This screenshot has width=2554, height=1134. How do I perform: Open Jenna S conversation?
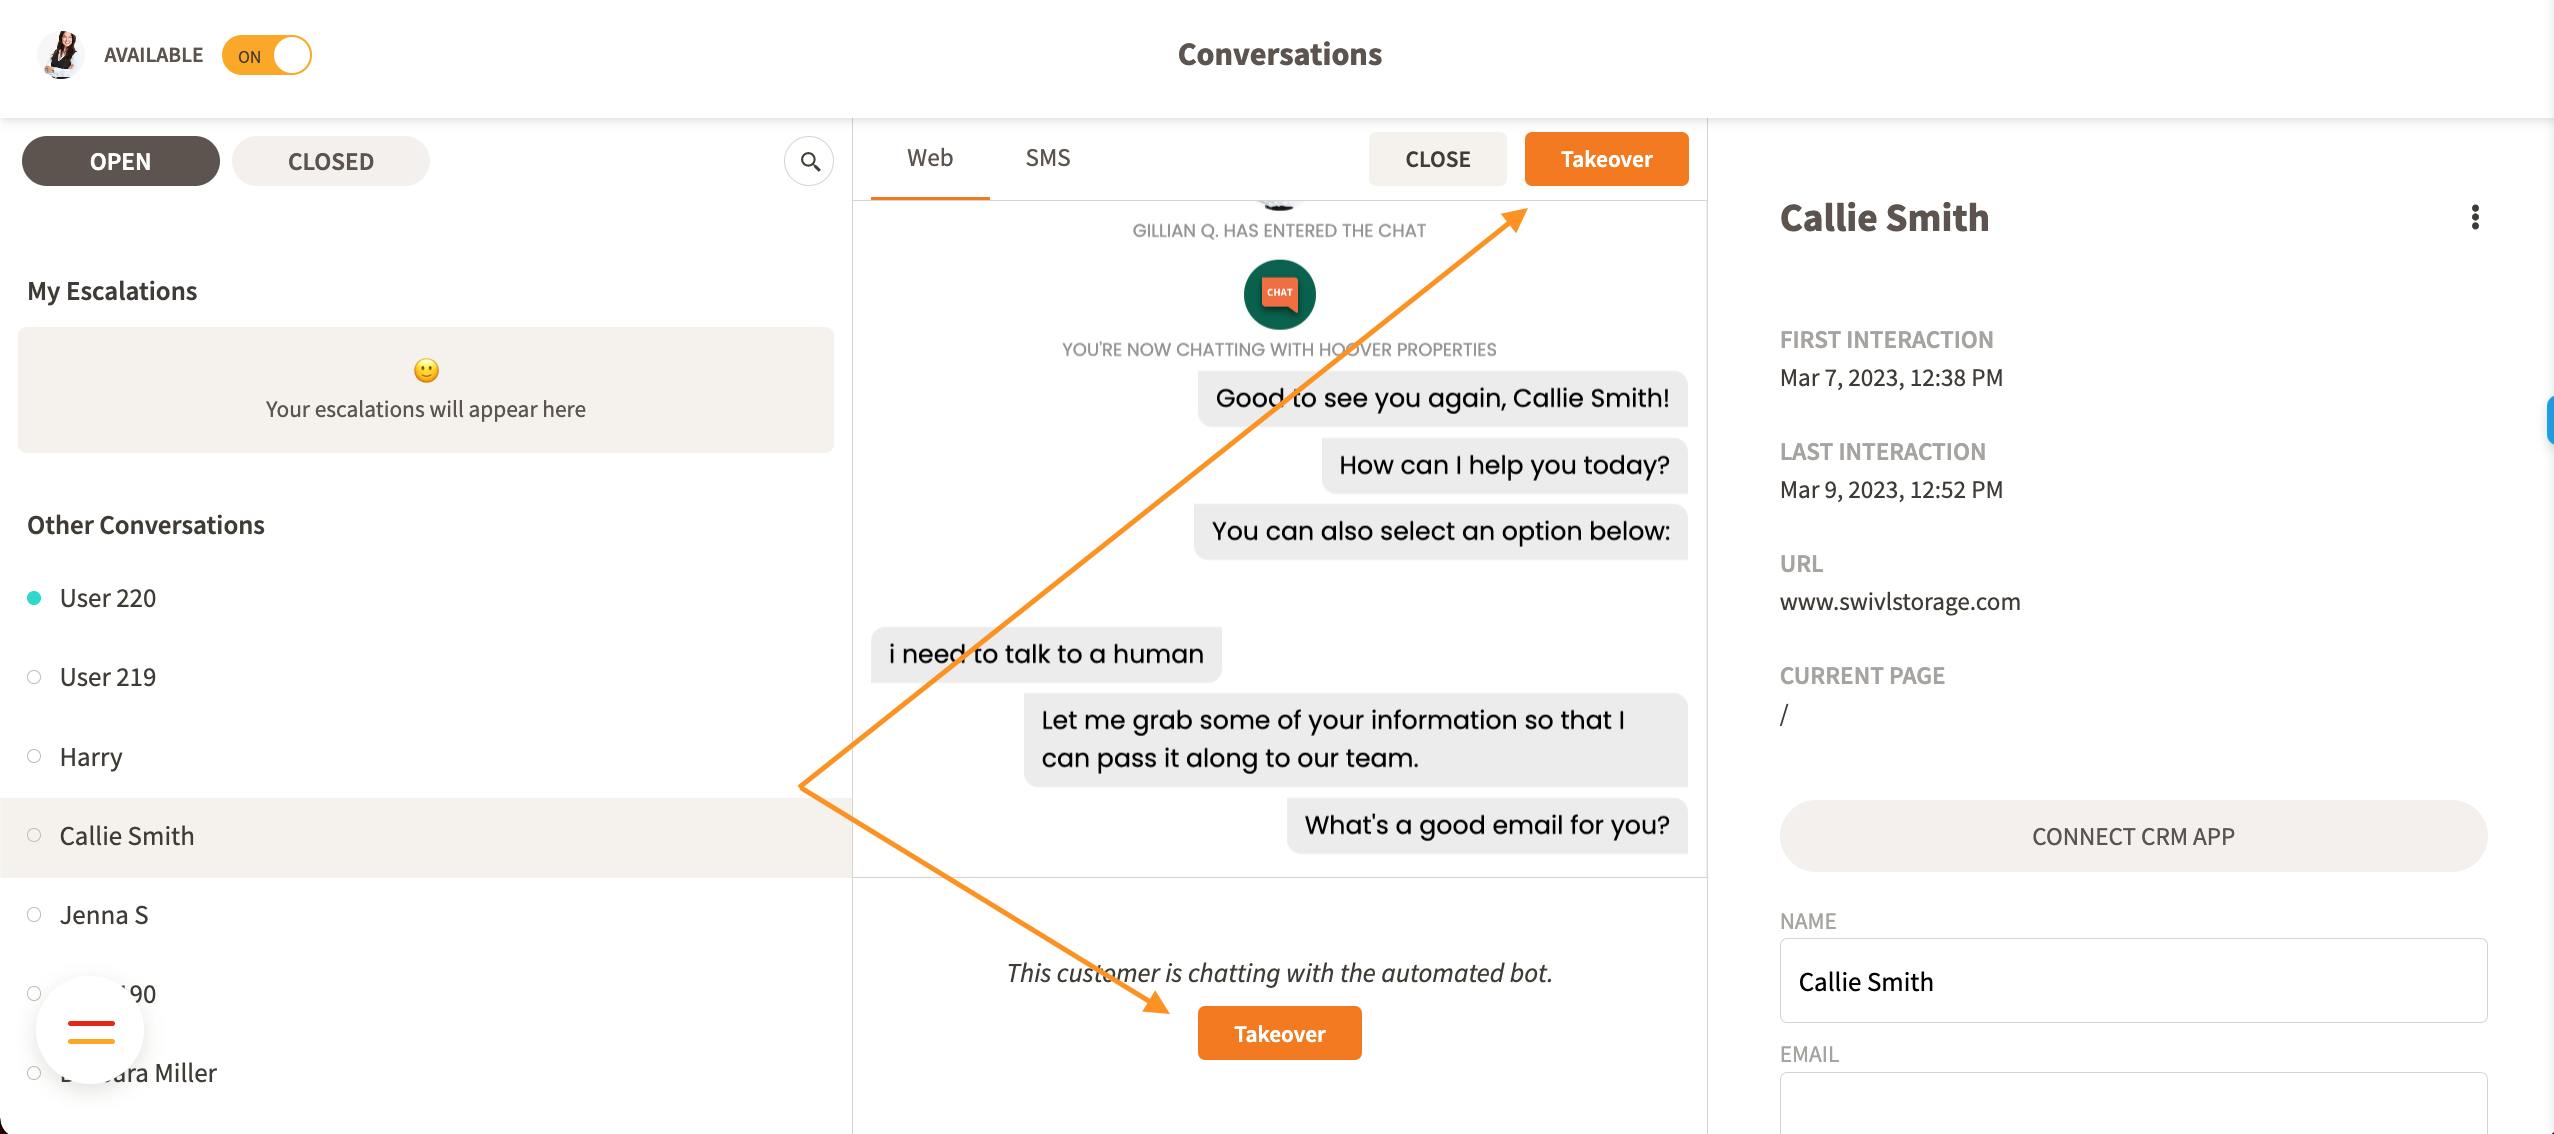click(104, 915)
